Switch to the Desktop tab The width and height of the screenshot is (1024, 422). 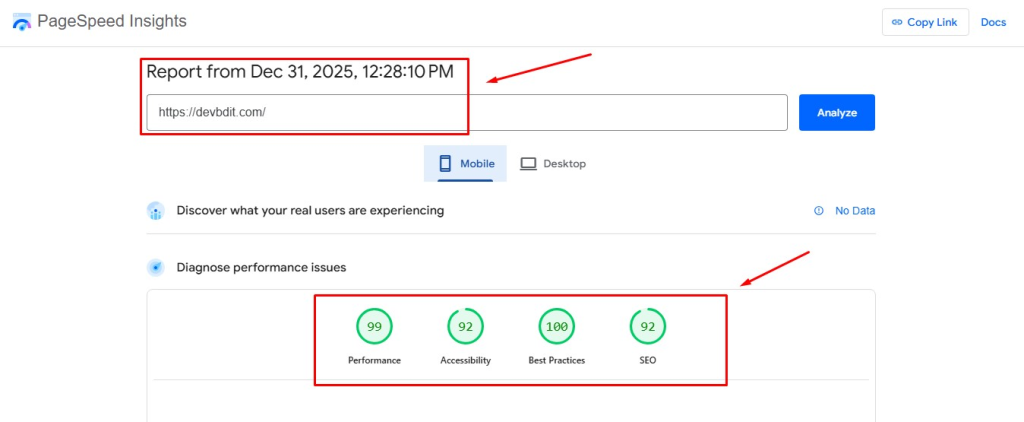pyautogui.click(x=552, y=163)
